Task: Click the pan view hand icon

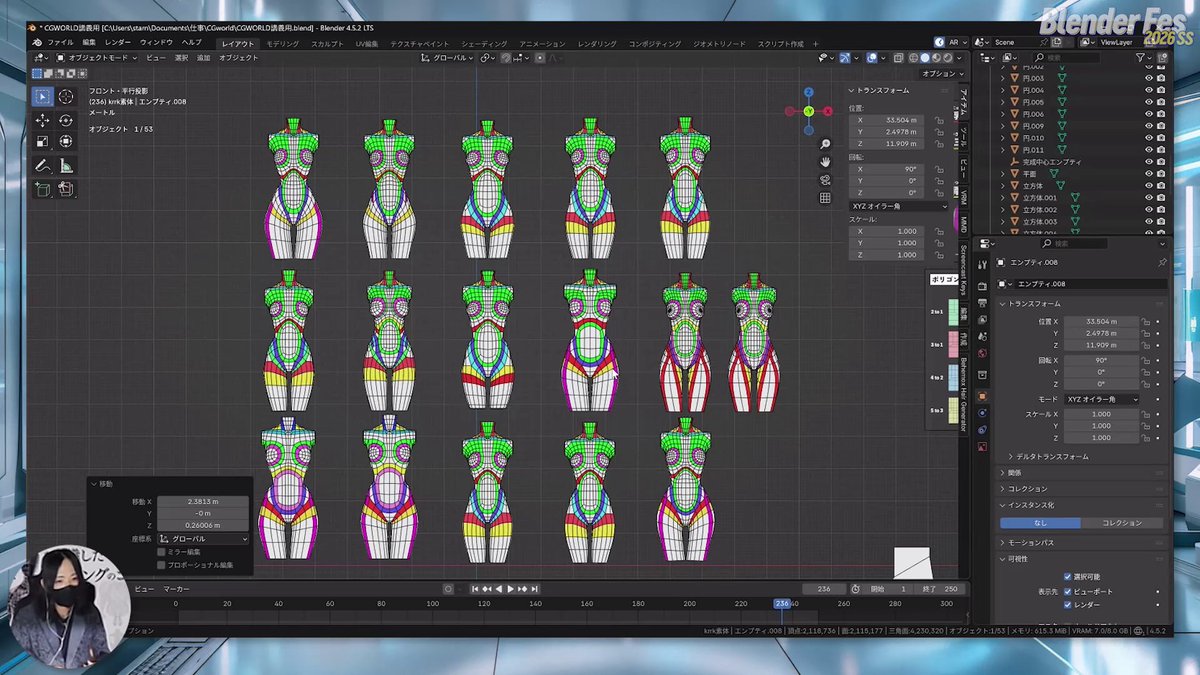Action: pyautogui.click(x=825, y=161)
